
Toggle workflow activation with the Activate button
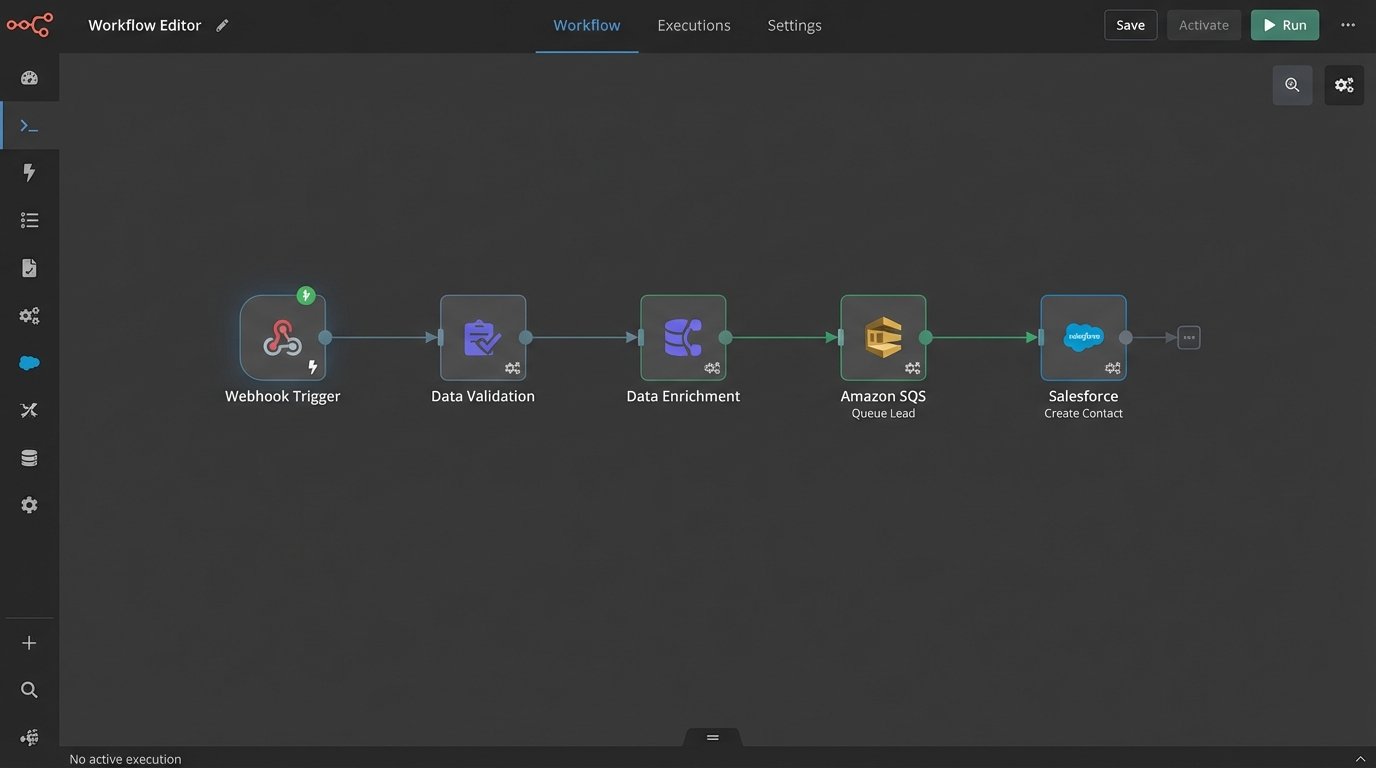[x=1203, y=24]
